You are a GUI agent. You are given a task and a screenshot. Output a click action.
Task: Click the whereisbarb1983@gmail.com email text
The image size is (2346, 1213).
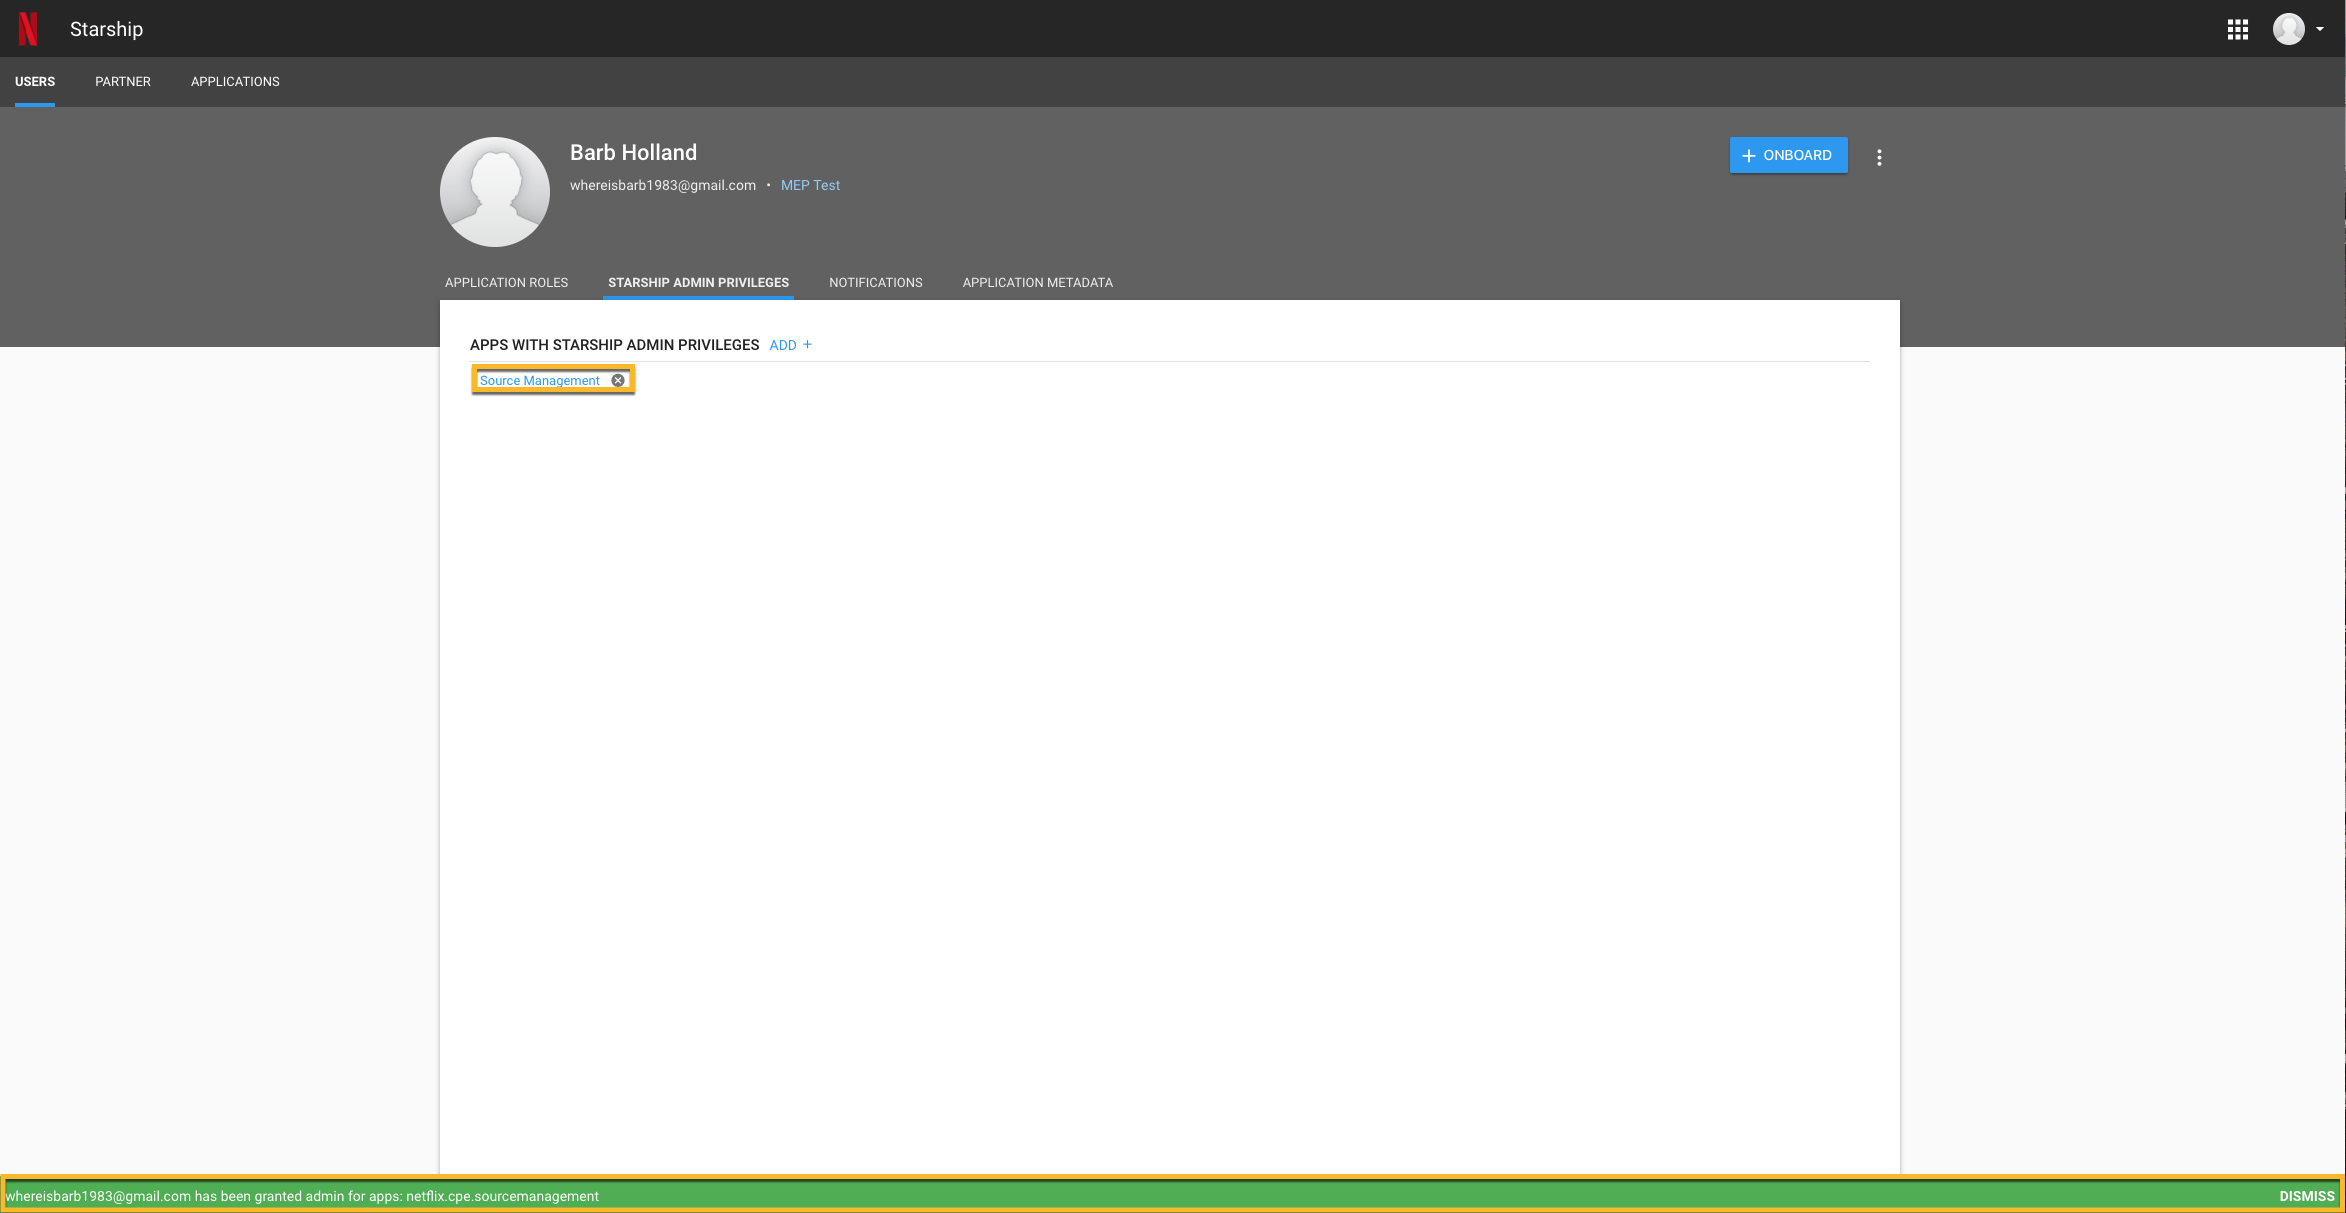click(x=663, y=185)
